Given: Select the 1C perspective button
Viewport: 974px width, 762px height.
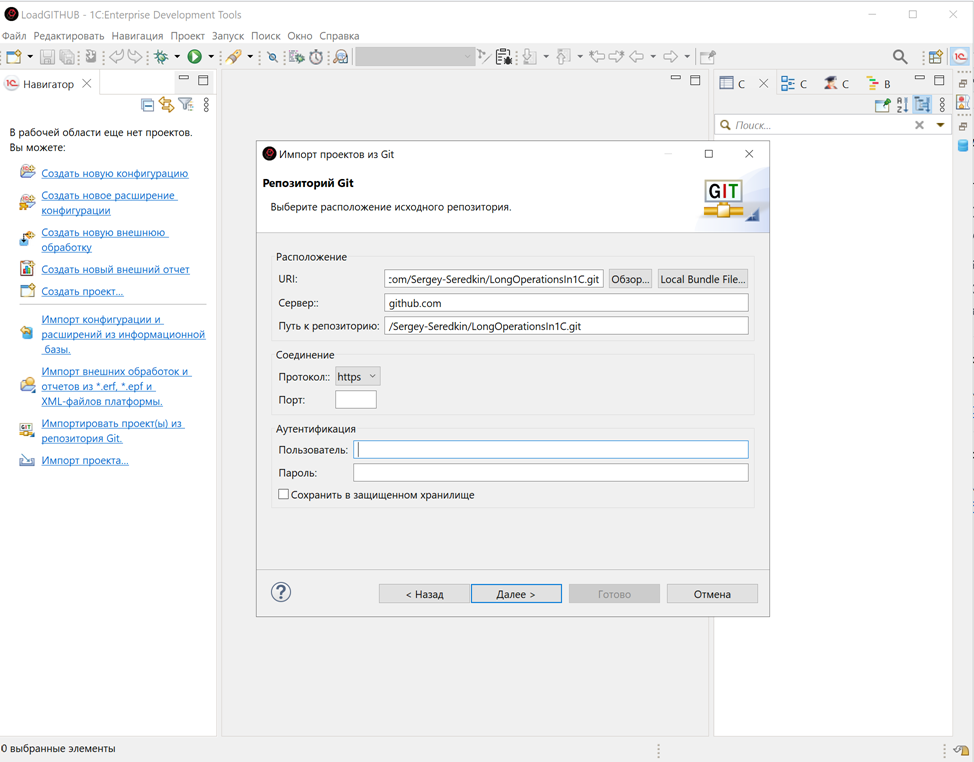Looking at the screenshot, I should click(x=960, y=57).
